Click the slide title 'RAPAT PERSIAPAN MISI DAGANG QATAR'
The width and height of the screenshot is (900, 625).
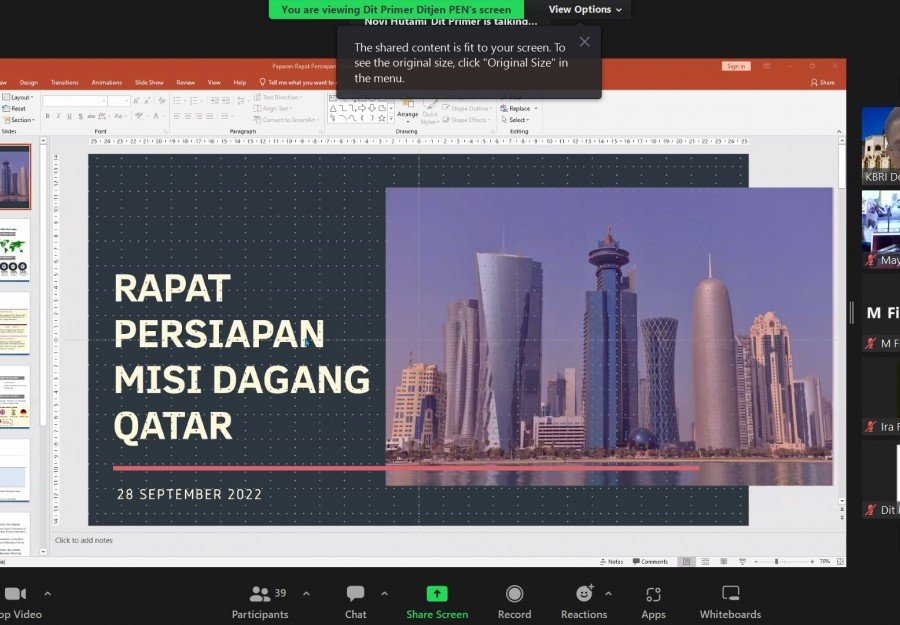click(x=242, y=357)
